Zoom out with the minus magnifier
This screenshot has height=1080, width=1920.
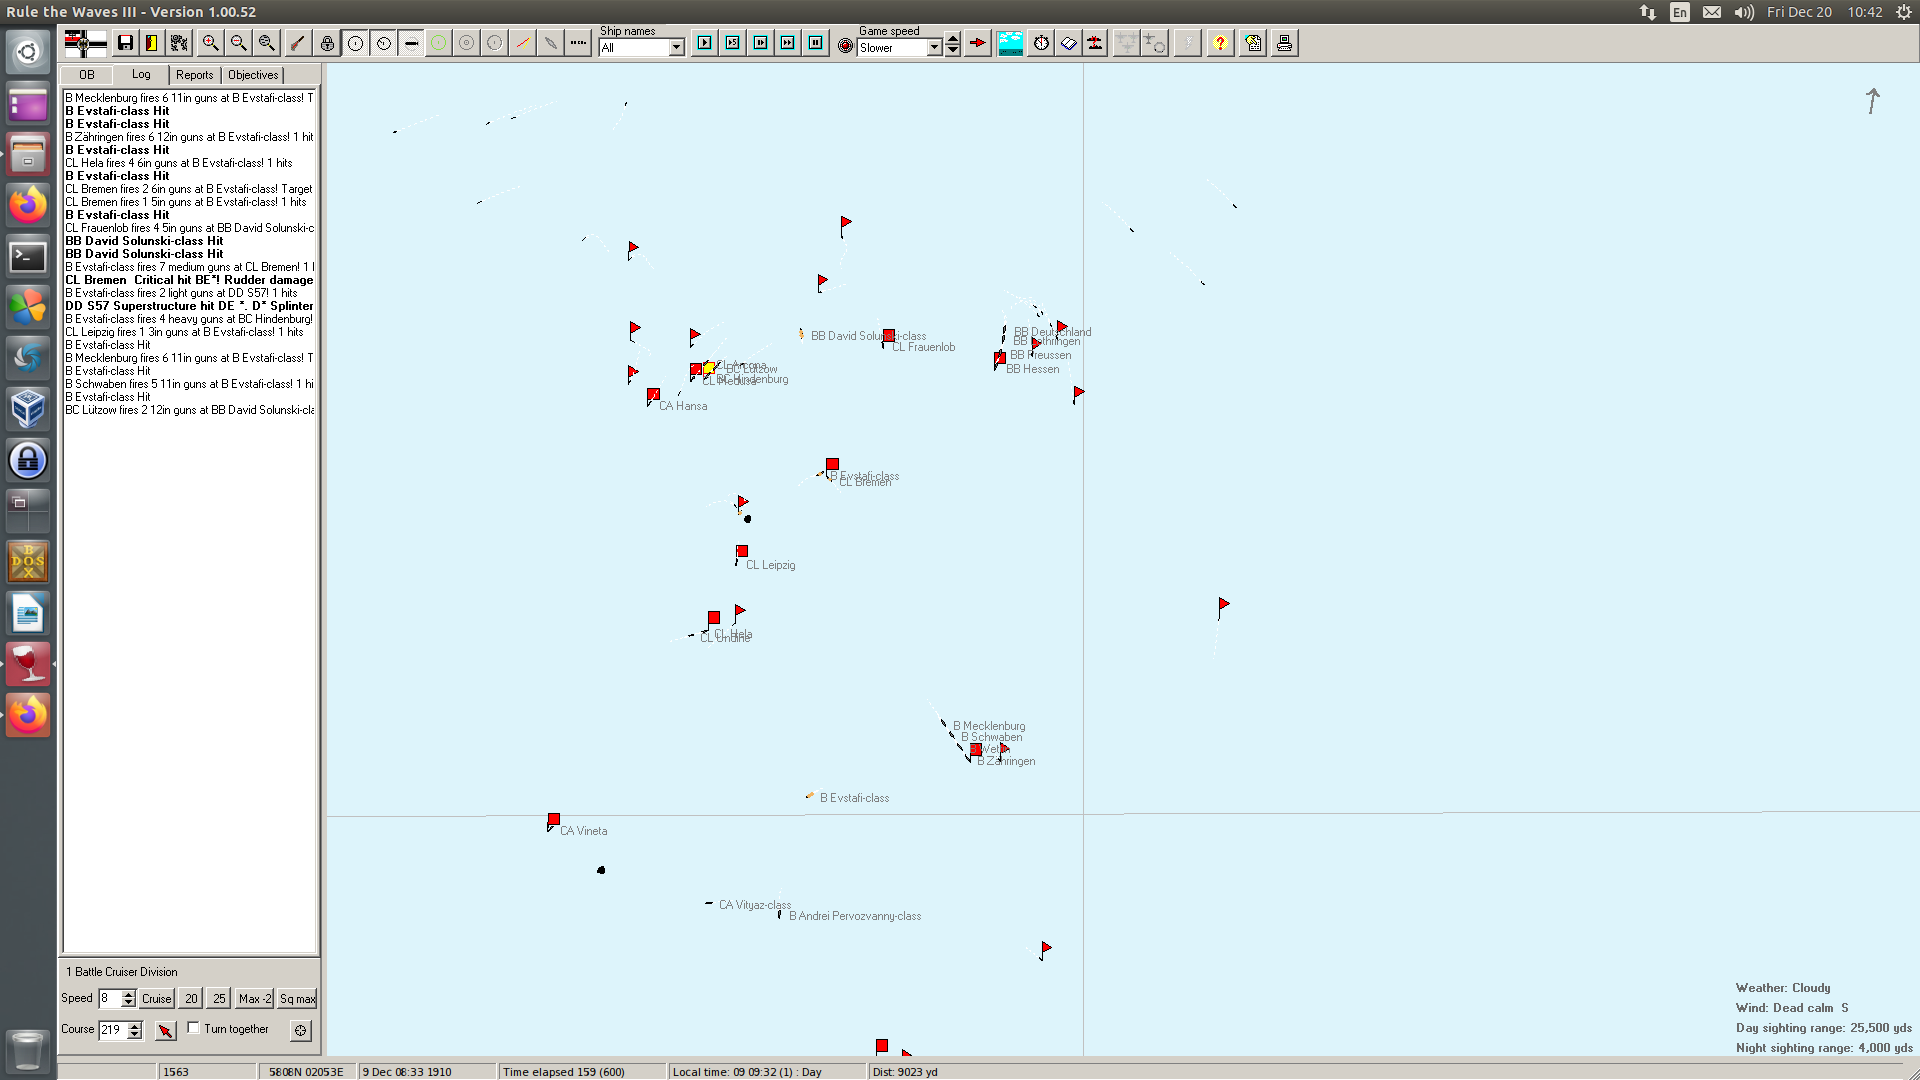pos(238,43)
